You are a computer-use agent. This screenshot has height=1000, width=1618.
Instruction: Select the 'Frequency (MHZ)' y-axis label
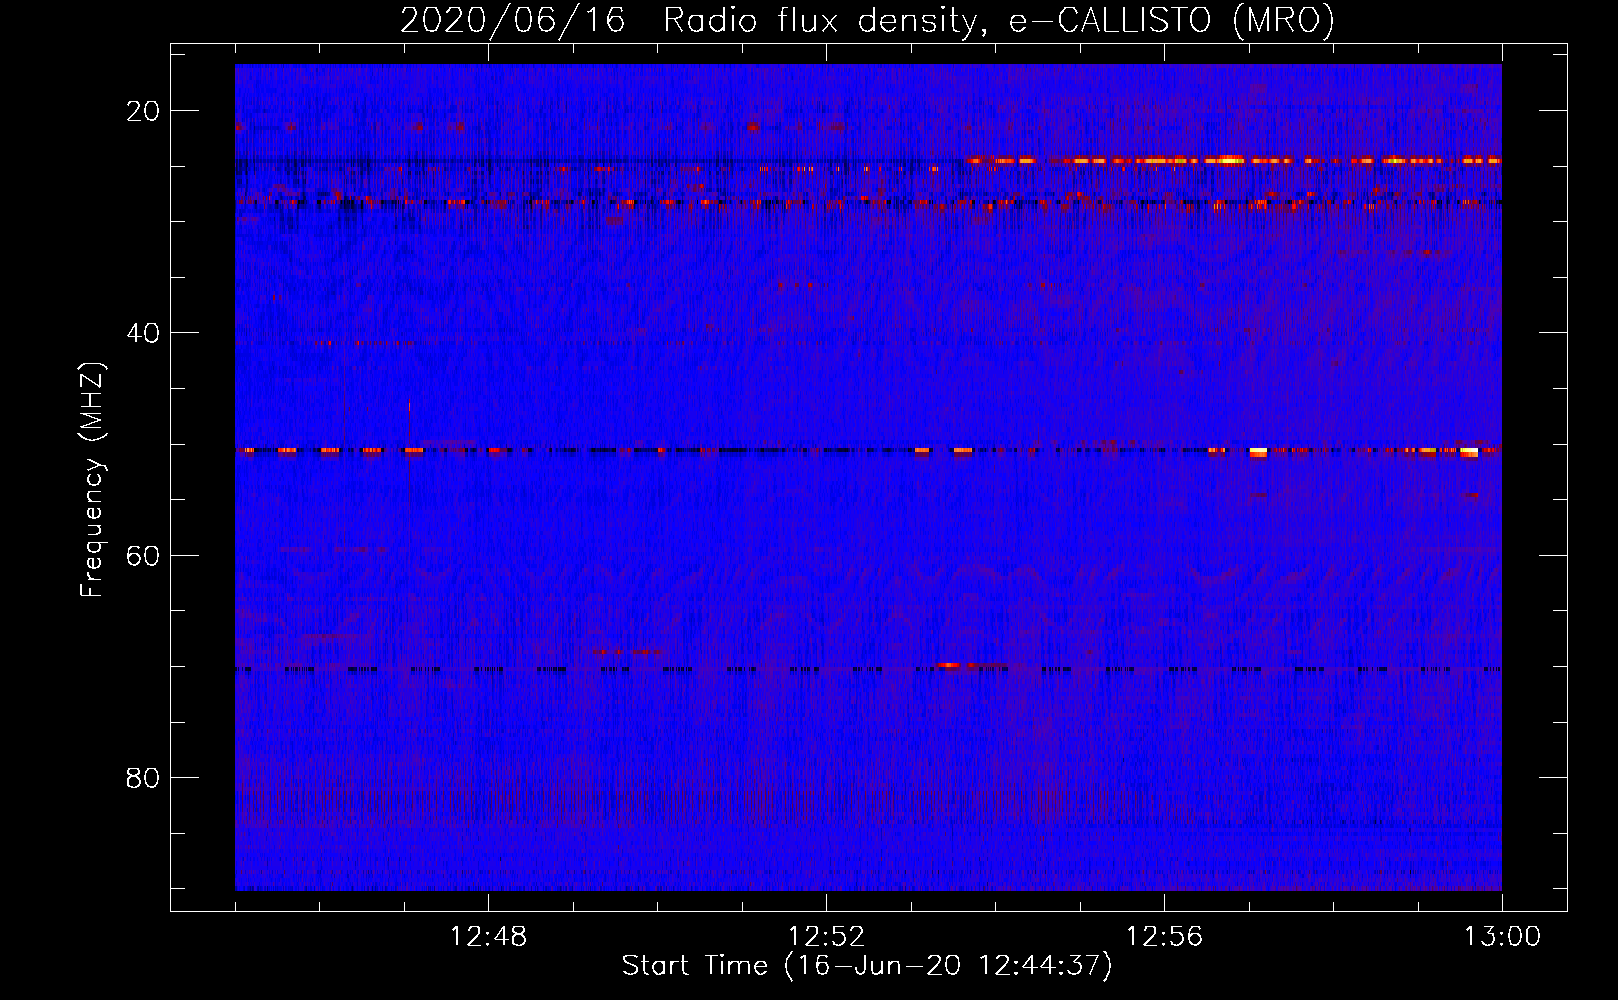pyautogui.click(x=92, y=480)
